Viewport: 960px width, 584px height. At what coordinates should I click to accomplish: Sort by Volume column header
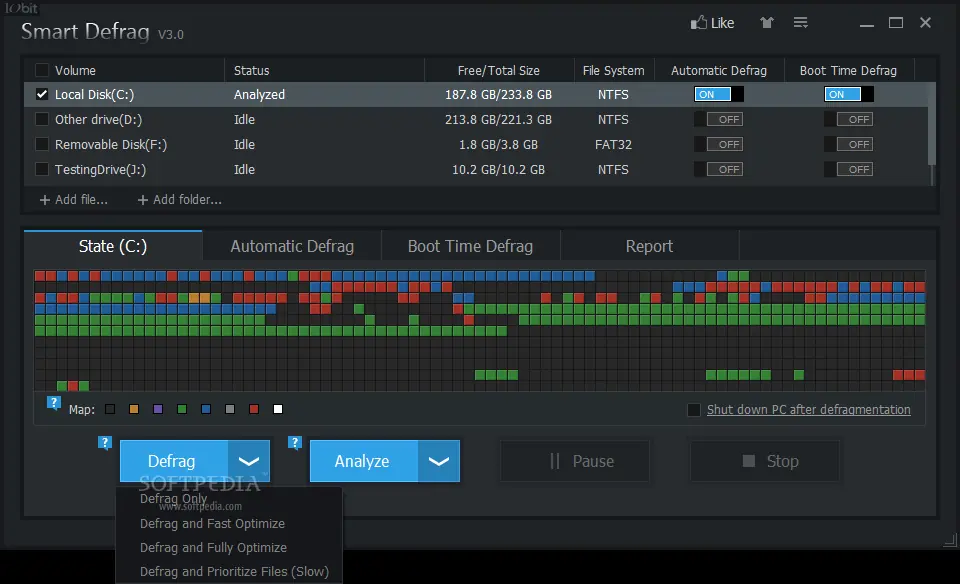pyautogui.click(x=75, y=70)
